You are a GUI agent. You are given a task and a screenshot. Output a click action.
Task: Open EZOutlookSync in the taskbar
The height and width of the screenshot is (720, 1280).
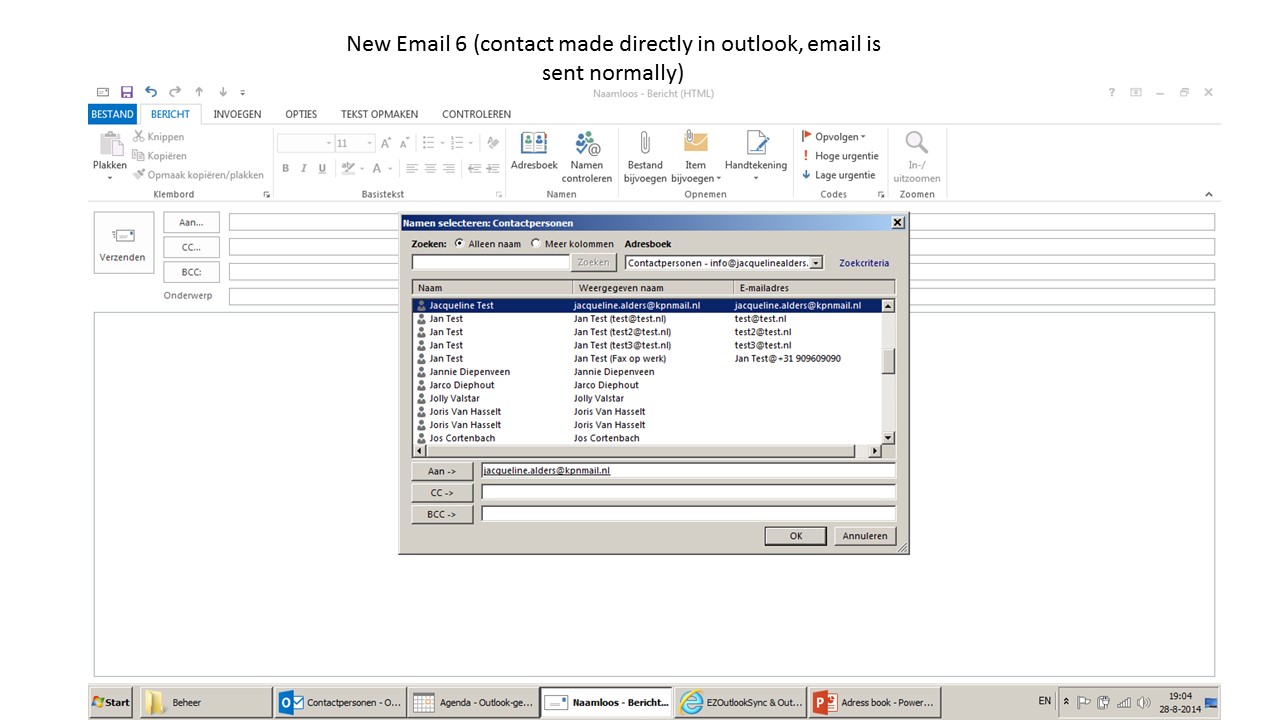click(740, 702)
